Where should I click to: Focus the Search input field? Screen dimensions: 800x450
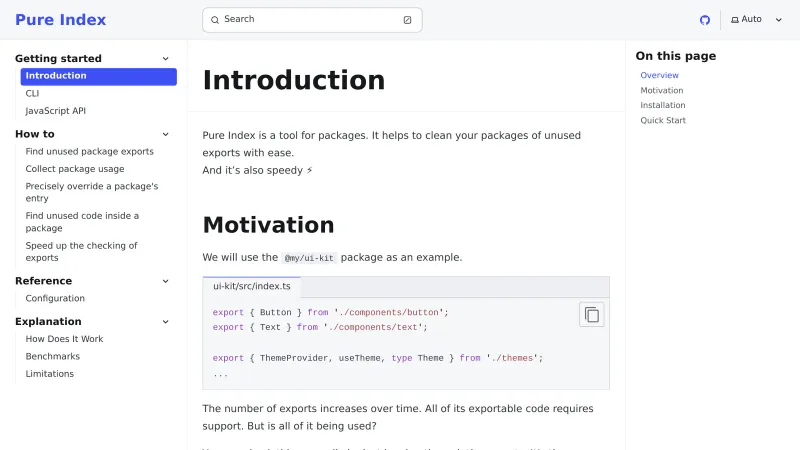click(310, 20)
